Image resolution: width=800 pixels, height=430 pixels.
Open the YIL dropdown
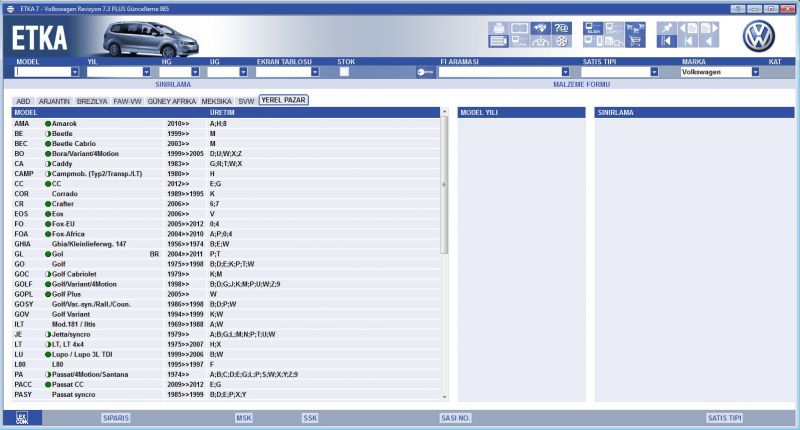(146, 72)
